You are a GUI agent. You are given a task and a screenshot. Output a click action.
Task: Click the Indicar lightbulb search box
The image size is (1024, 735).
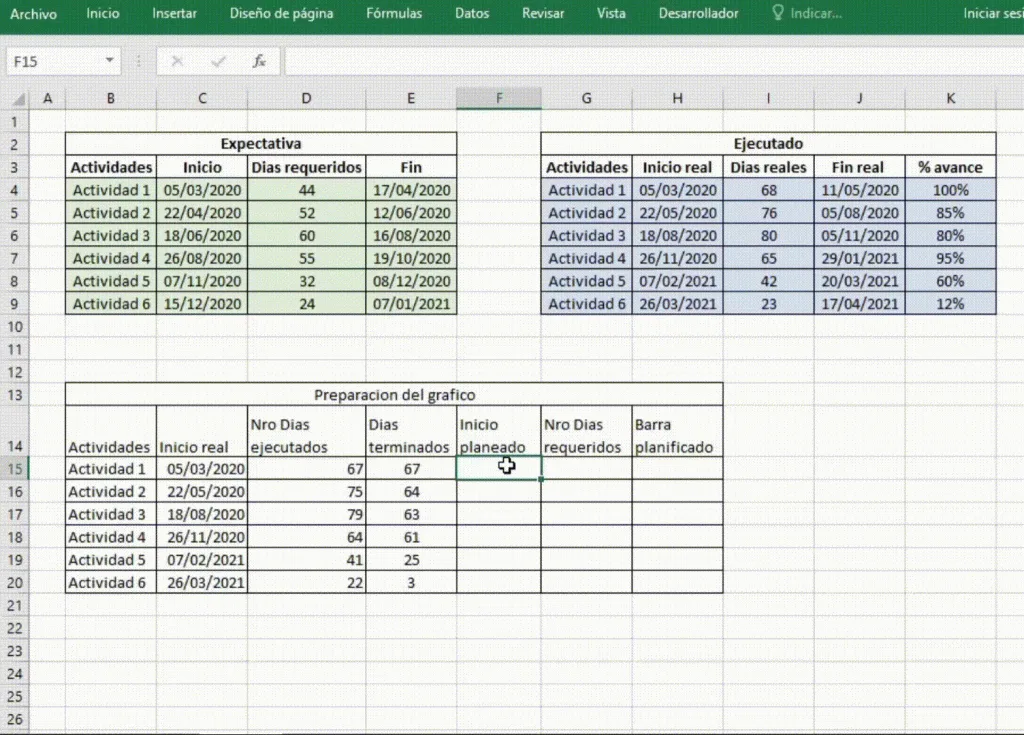click(807, 13)
